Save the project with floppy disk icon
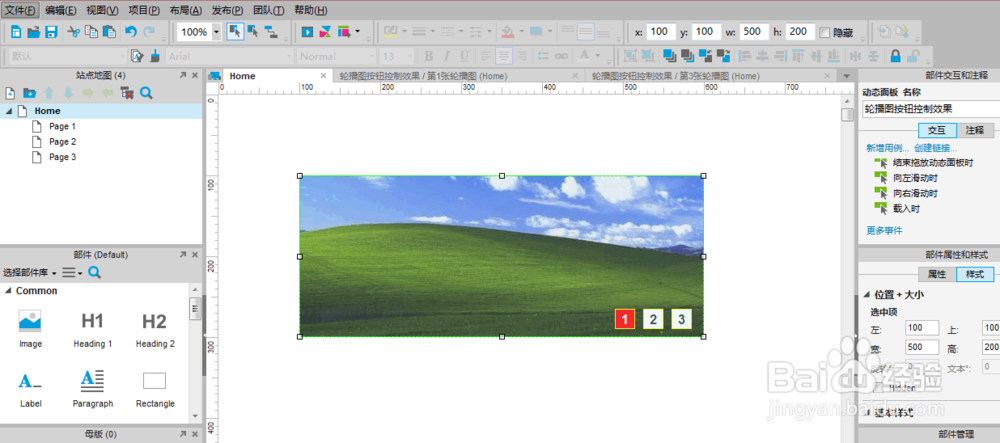 [52, 32]
